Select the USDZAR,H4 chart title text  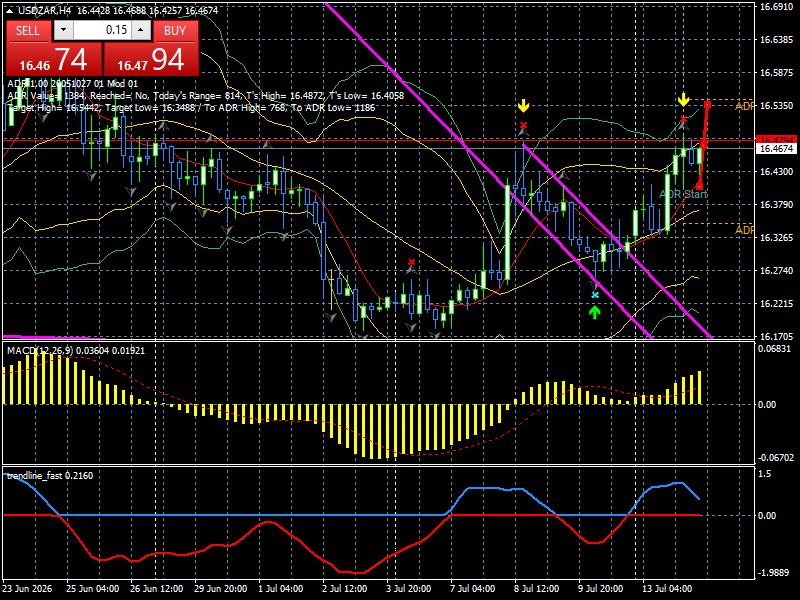point(44,10)
